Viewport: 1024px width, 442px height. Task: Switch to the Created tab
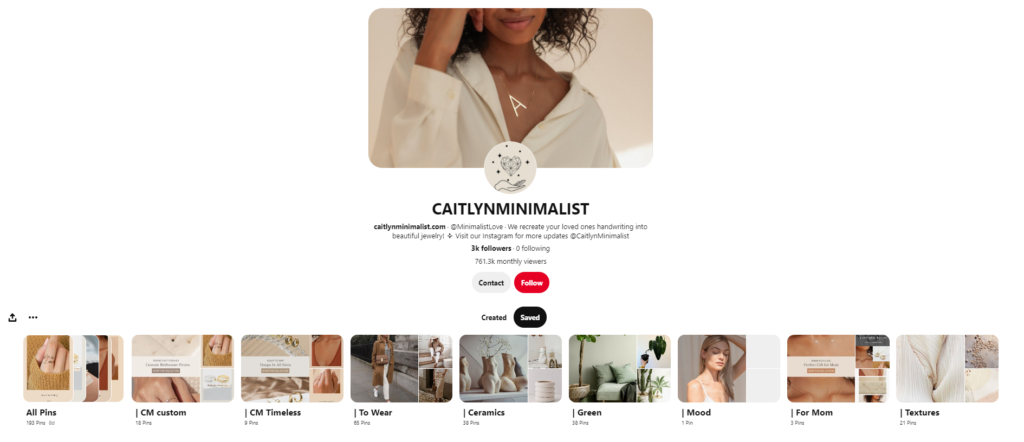[494, 318]
